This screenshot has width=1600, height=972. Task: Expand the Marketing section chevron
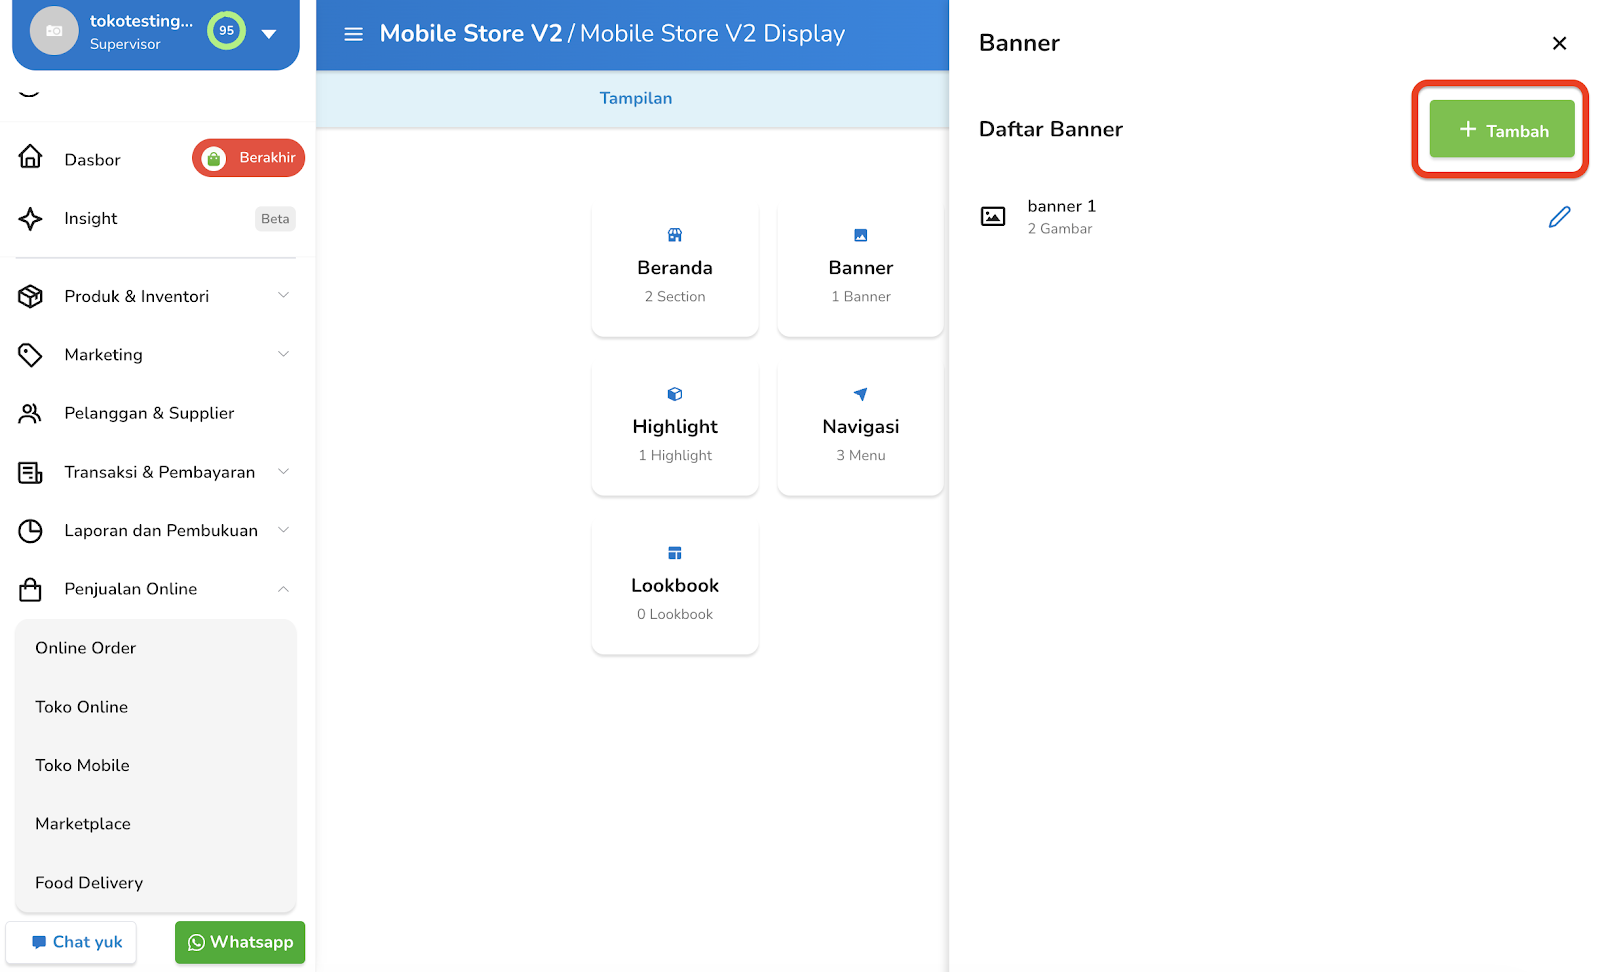pyautogui.click(x=283, y=354)
